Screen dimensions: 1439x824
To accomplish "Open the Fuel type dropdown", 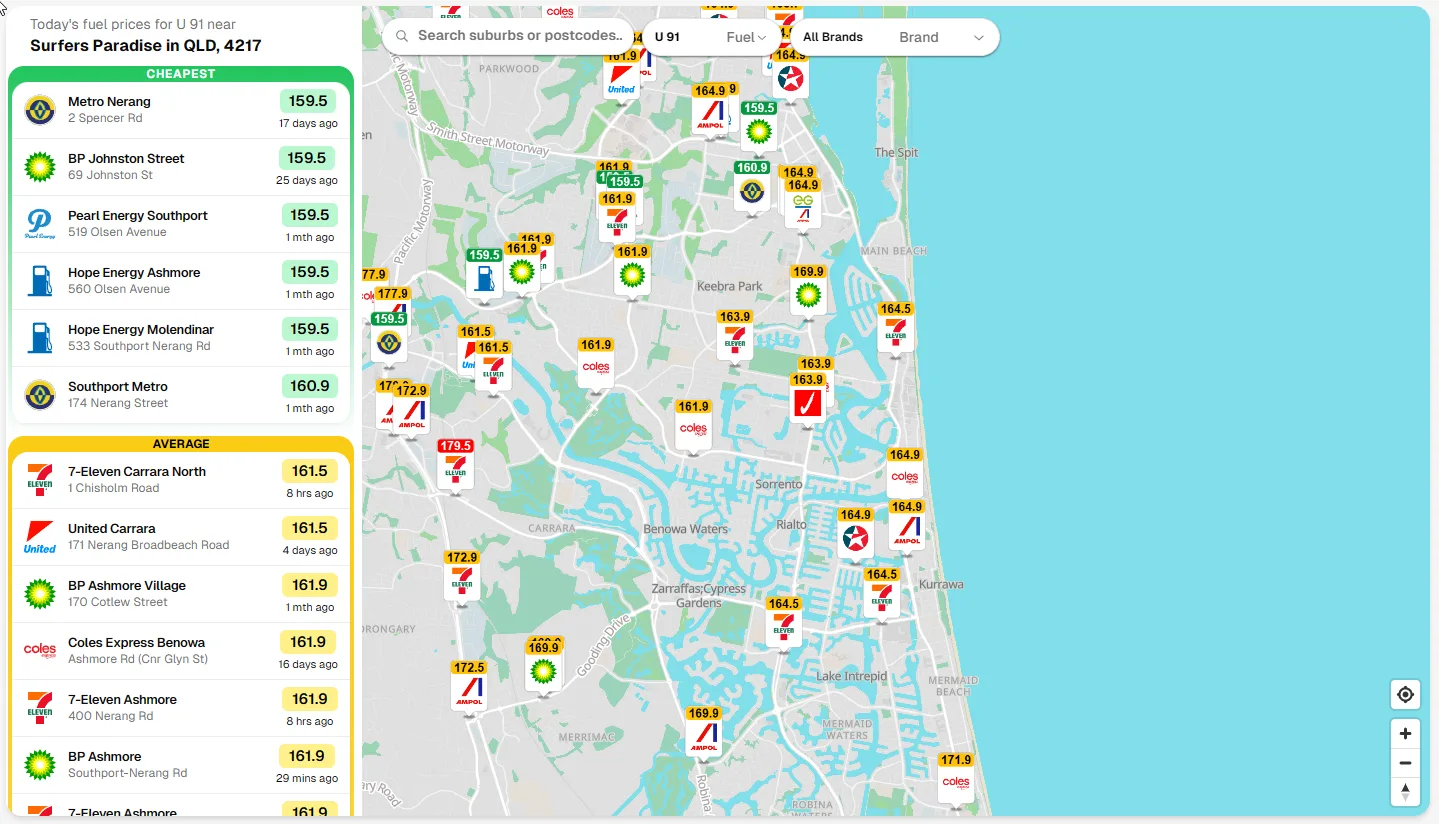I will click(x=712, y=37).
